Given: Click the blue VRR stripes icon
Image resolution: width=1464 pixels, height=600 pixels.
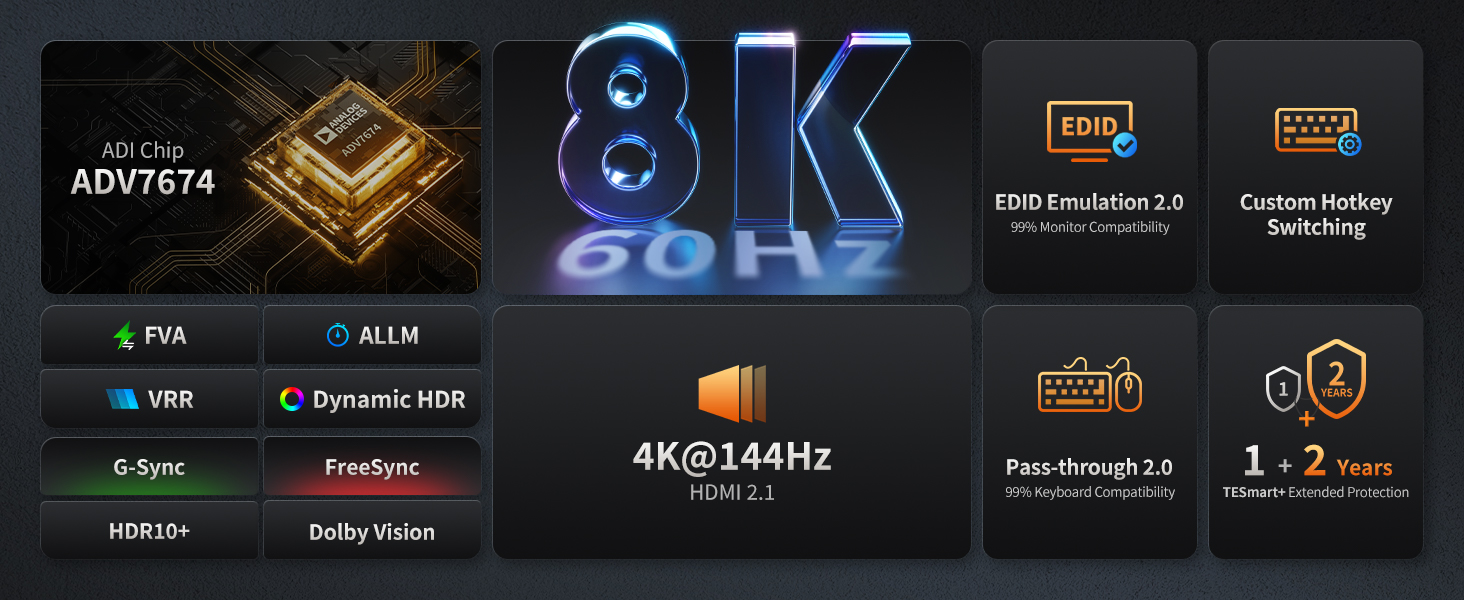Looking at the screenshot, I should (122, 399).
